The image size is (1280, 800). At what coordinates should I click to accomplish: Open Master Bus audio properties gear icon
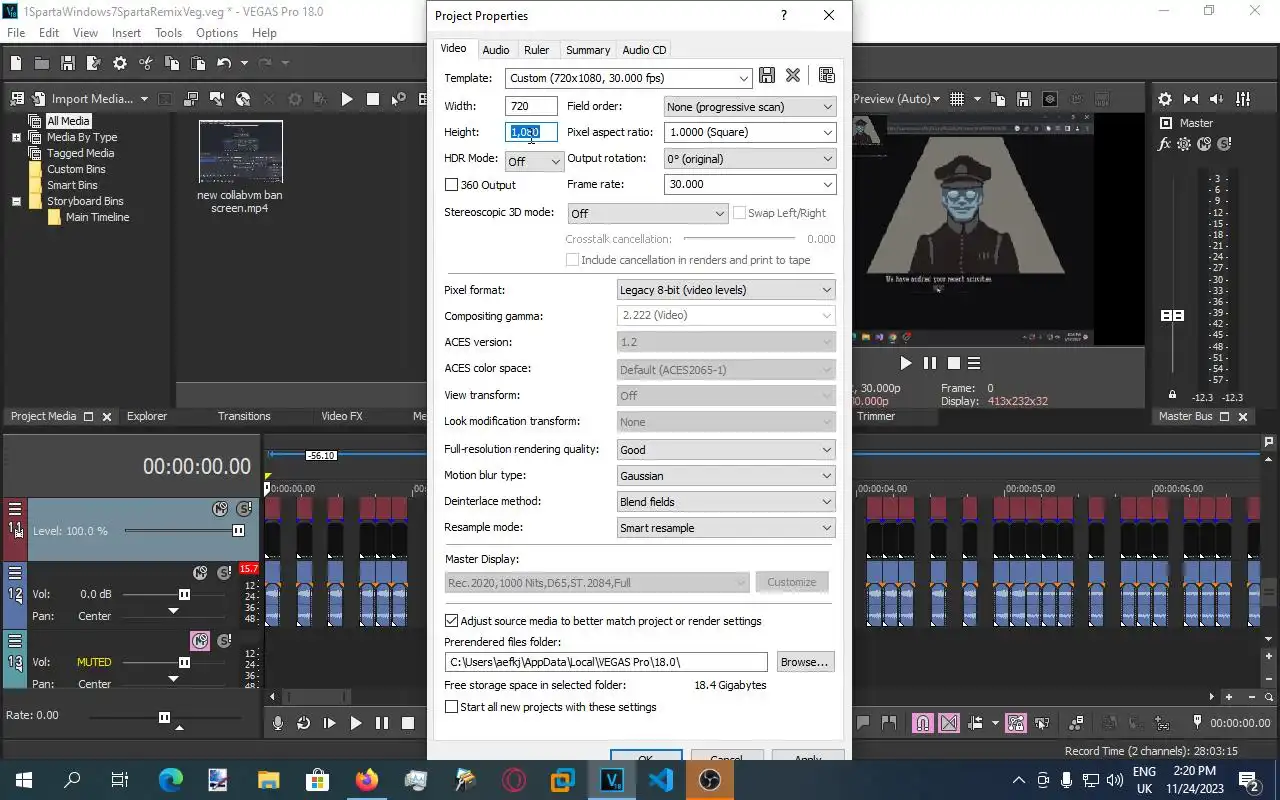[x=1165, y=99]
